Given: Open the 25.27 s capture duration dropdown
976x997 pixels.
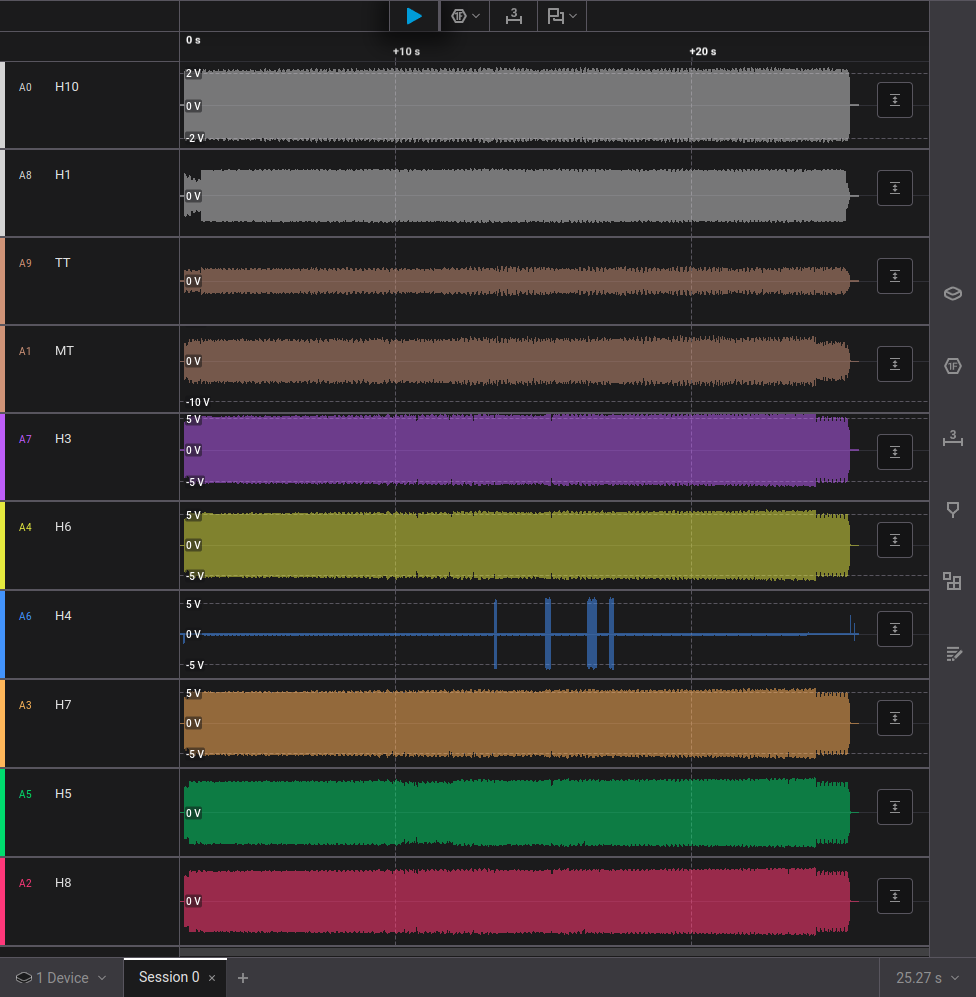Looking at the screenshot, I should [x=927, y=978].
